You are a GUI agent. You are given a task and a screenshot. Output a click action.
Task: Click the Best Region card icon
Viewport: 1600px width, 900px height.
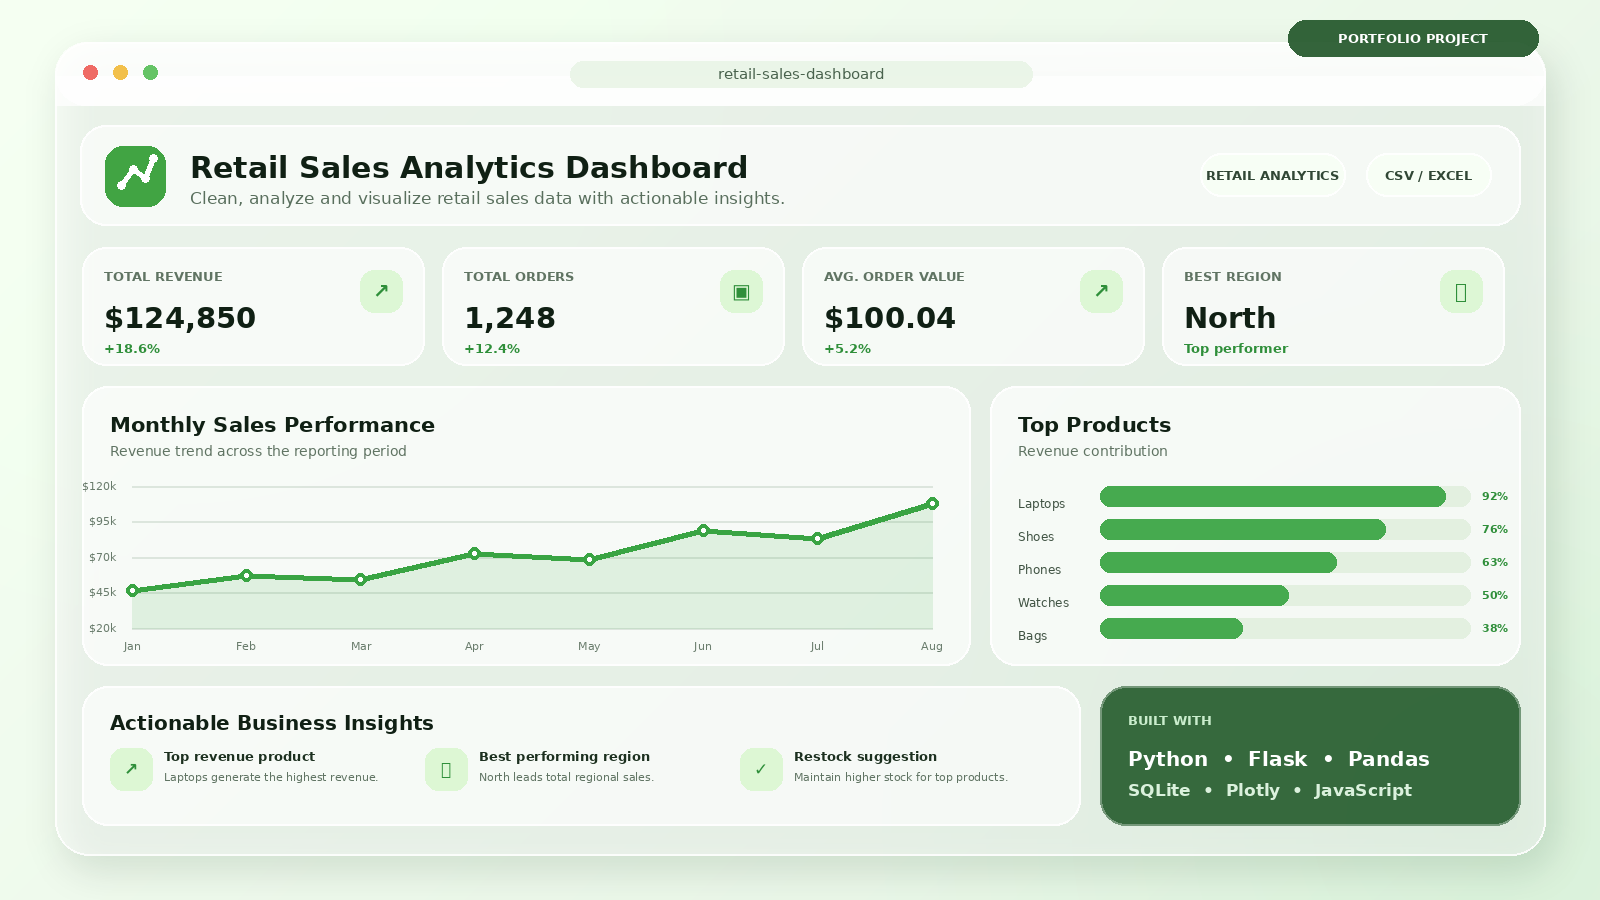(1461, 291)
